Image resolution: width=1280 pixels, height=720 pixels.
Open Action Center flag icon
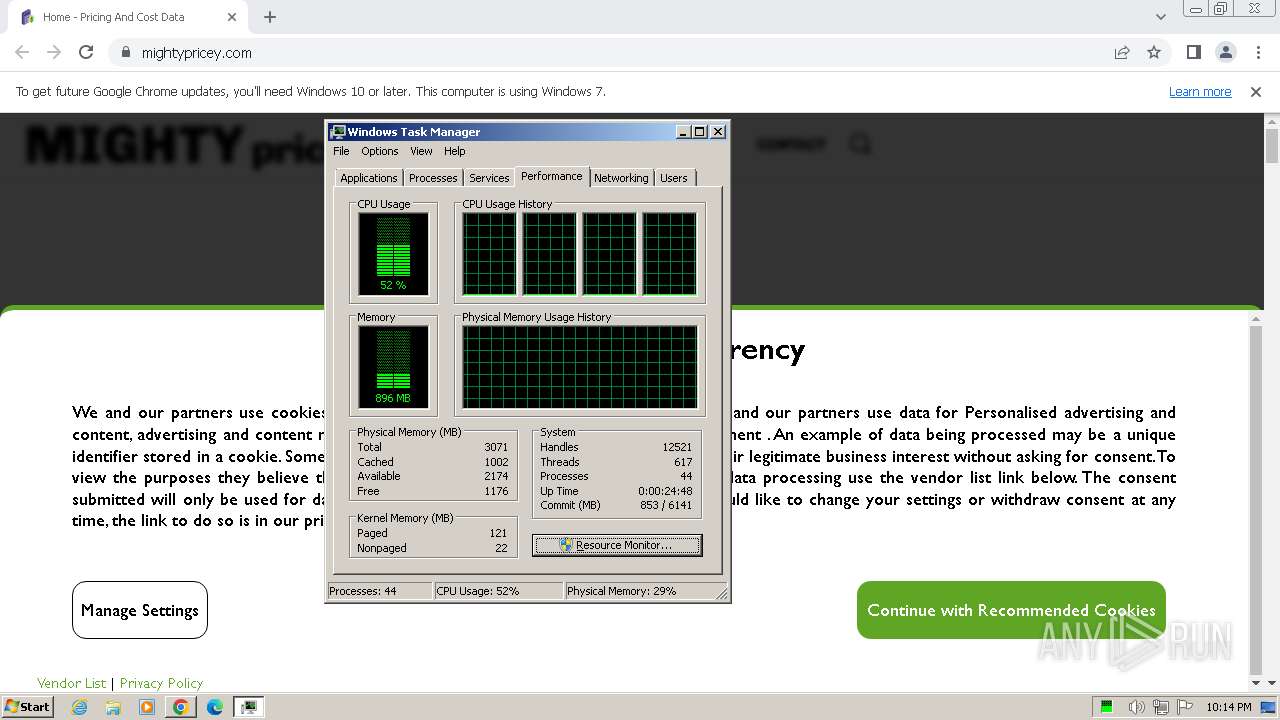pos(1186,707)
